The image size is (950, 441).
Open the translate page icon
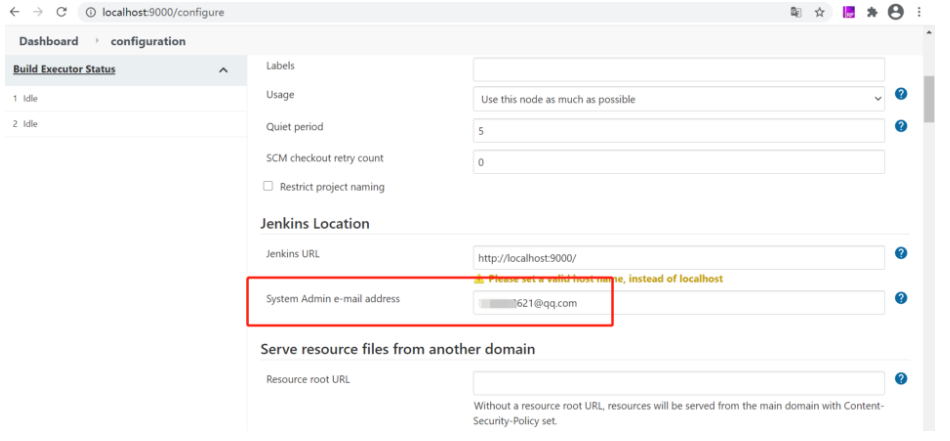(x=796, y=12)
